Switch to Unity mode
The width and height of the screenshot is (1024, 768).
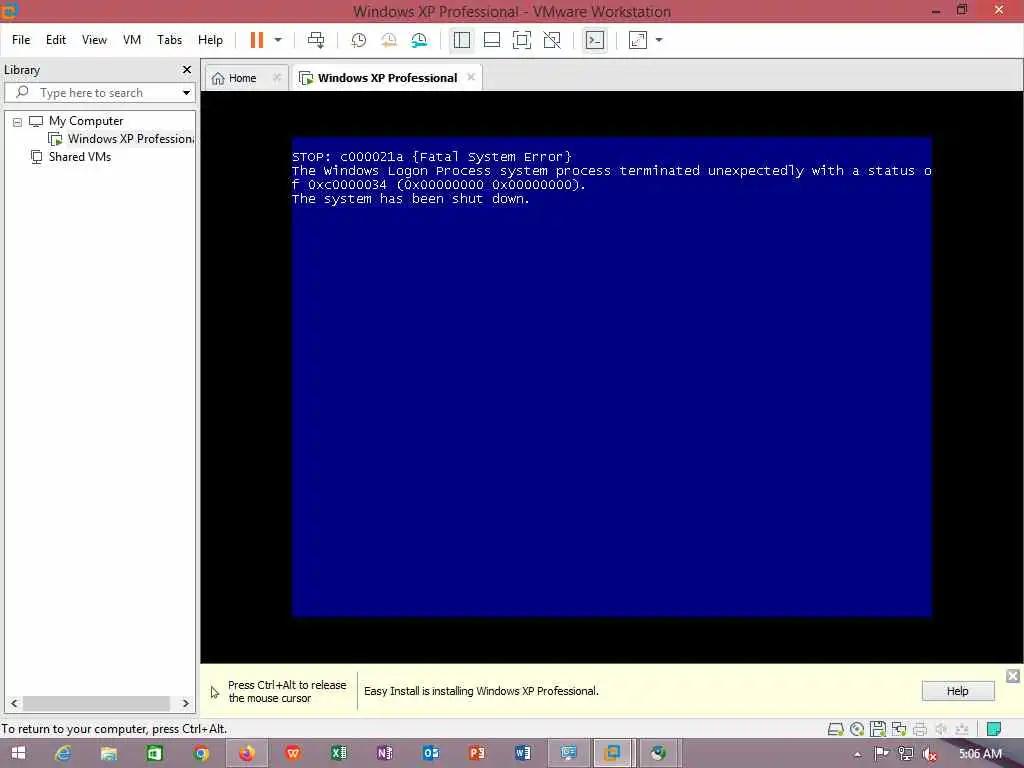(552, 40)
